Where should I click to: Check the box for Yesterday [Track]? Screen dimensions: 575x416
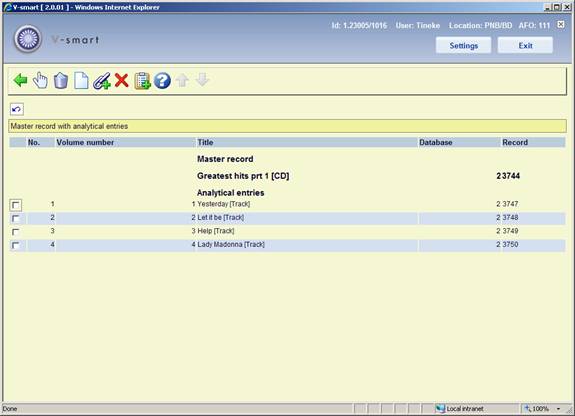click(16, 205)
